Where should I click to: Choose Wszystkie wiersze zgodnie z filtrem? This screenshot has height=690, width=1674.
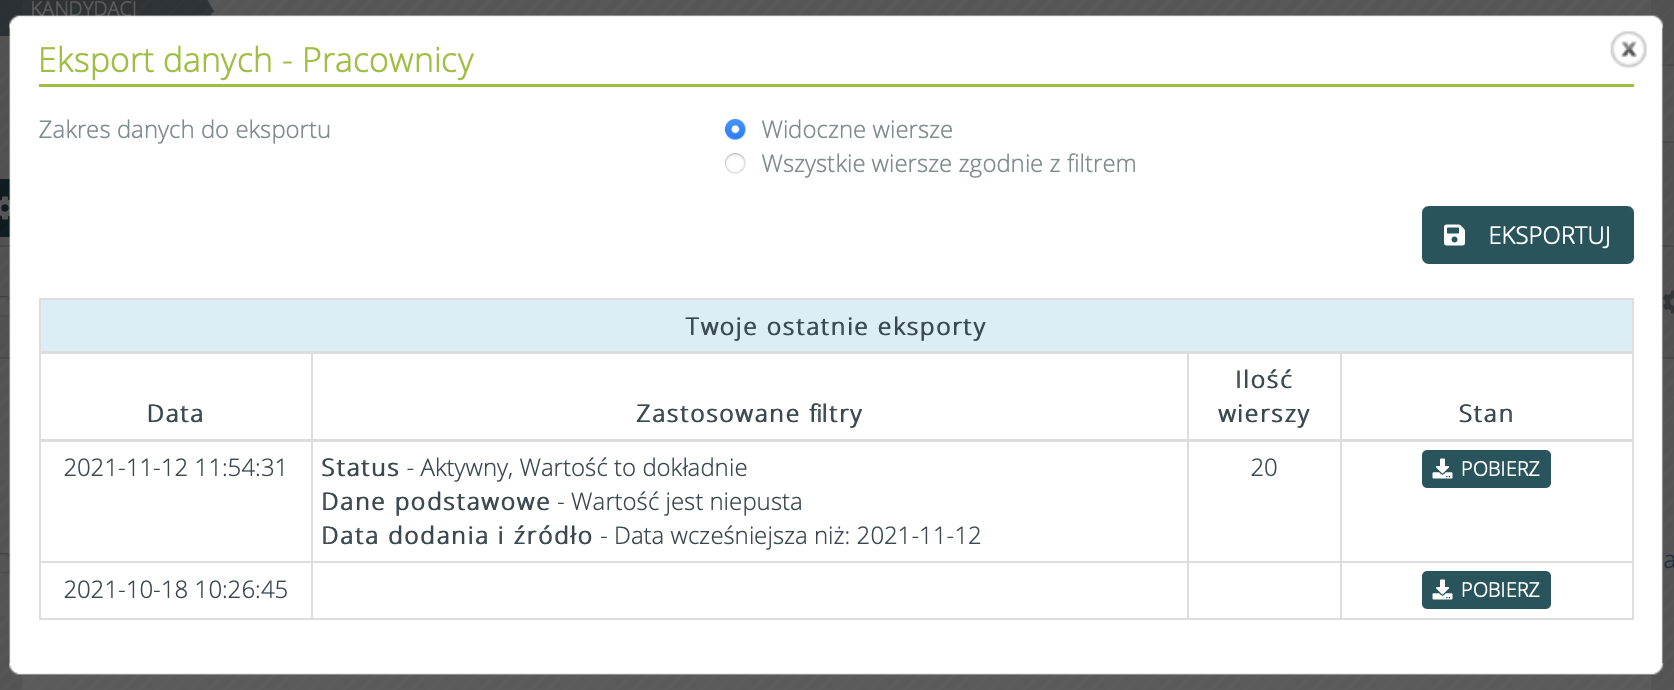pyautogui.click(x=735, y=164)
